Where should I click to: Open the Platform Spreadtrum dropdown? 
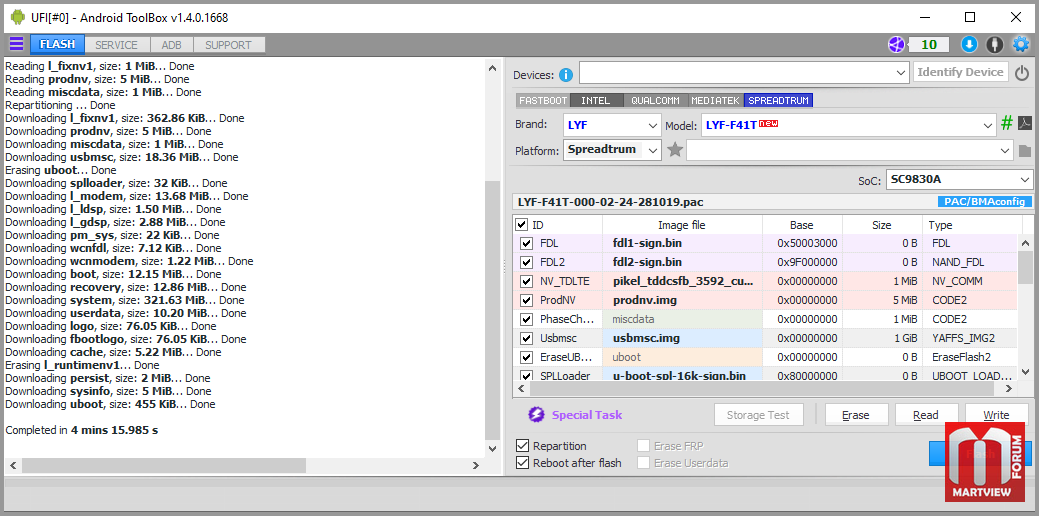(x=653, y=151)
